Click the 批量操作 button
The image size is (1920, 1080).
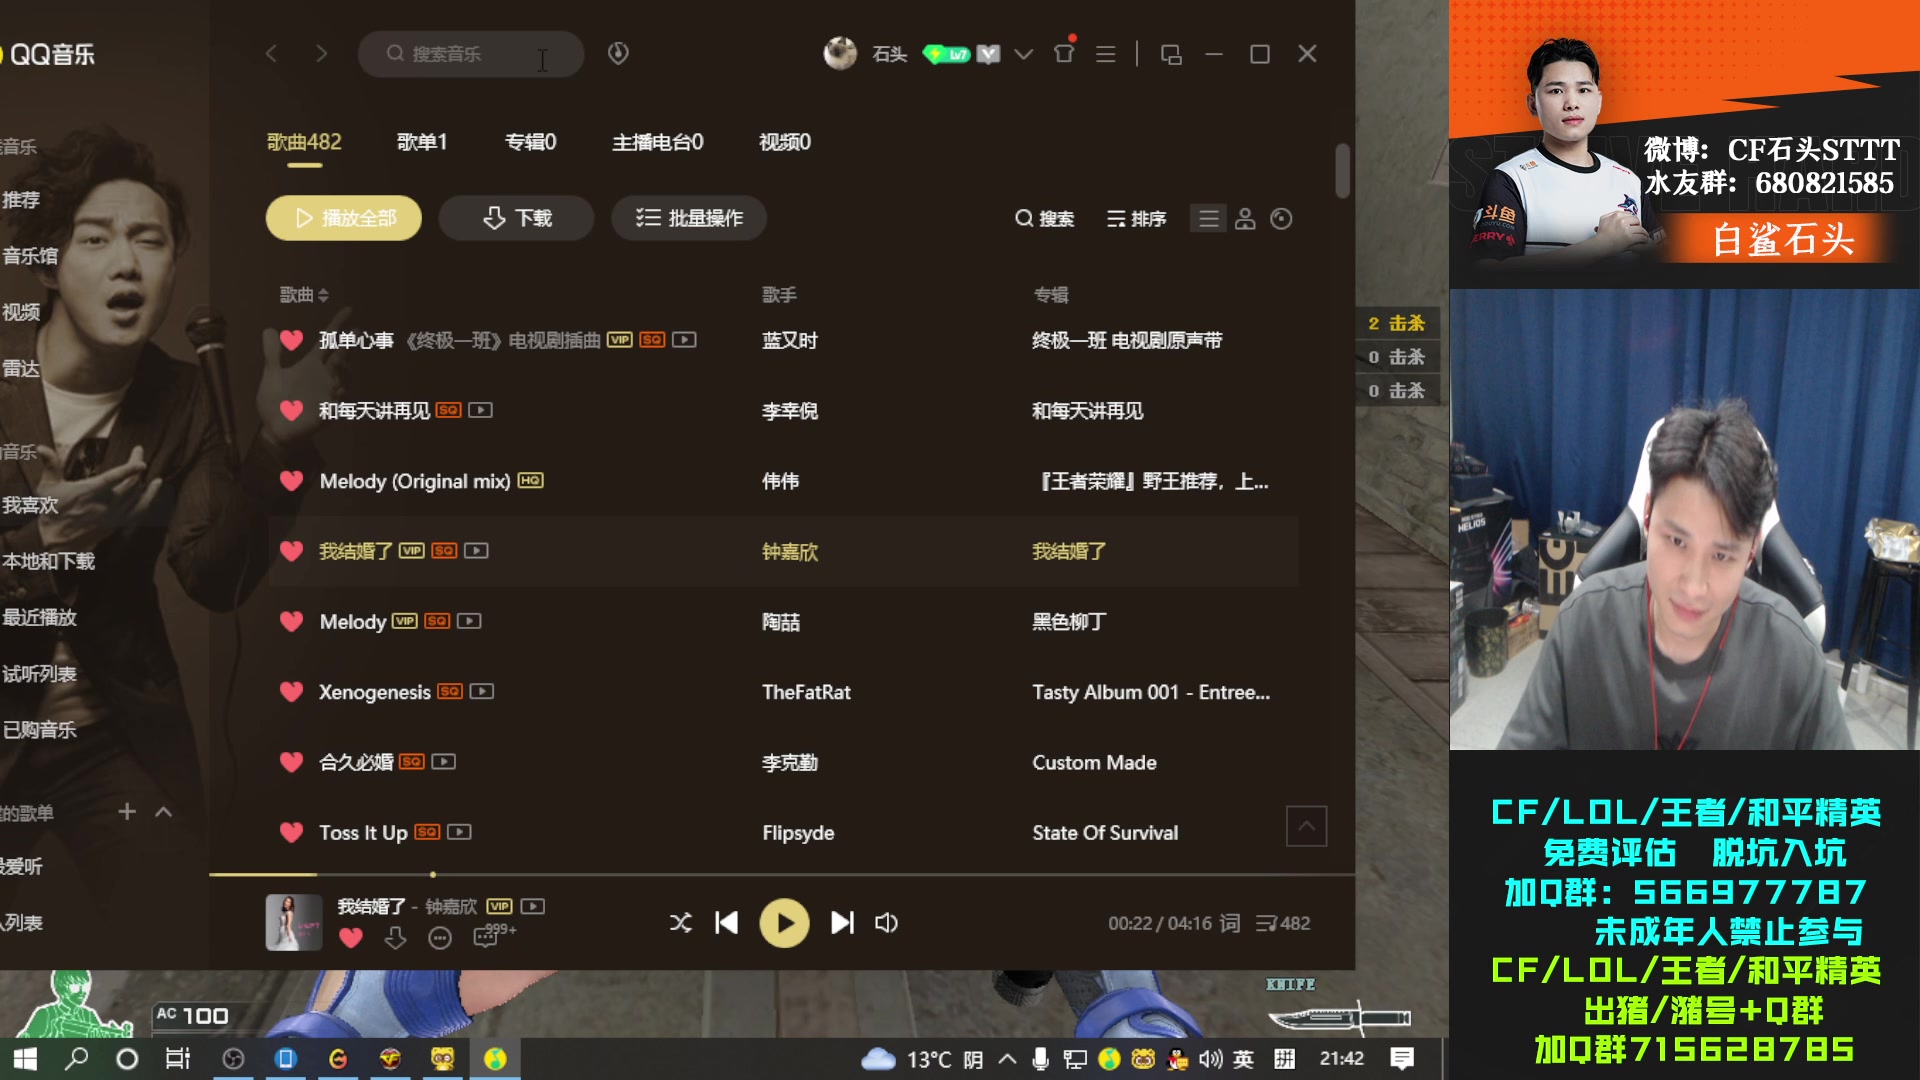click(689, 218)
